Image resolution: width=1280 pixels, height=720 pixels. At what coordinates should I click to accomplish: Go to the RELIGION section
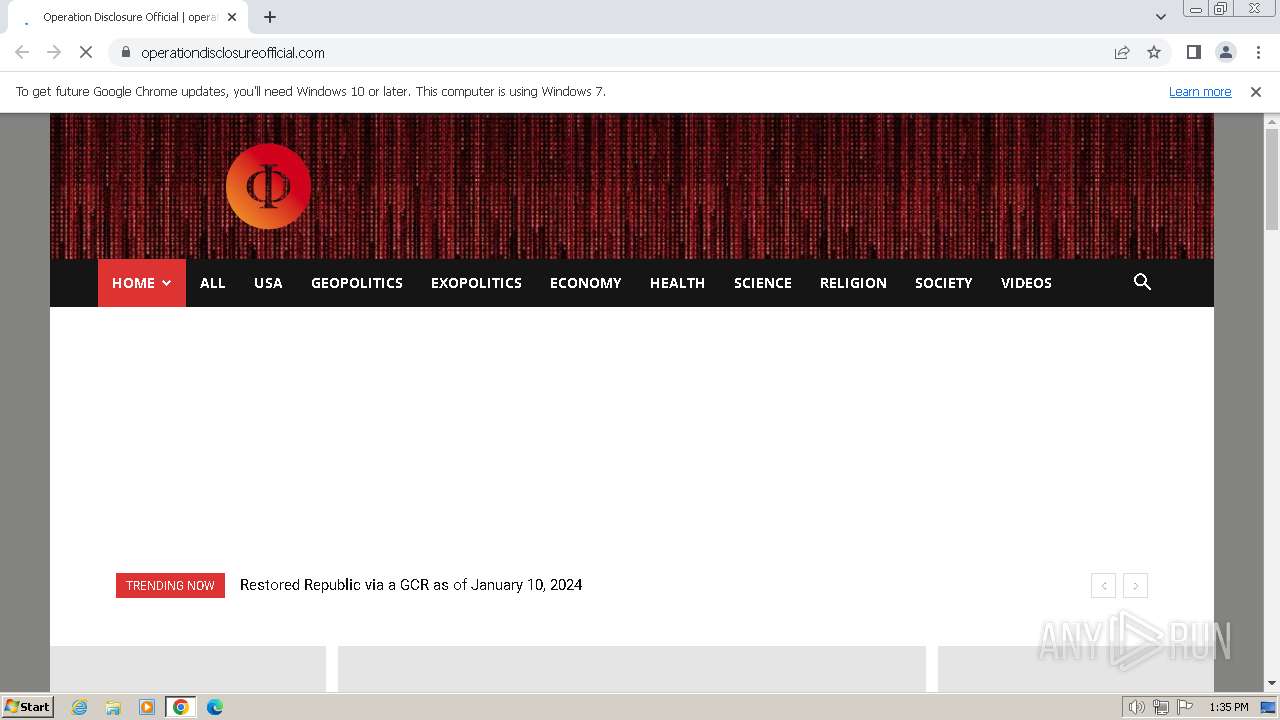coord(853,283)
